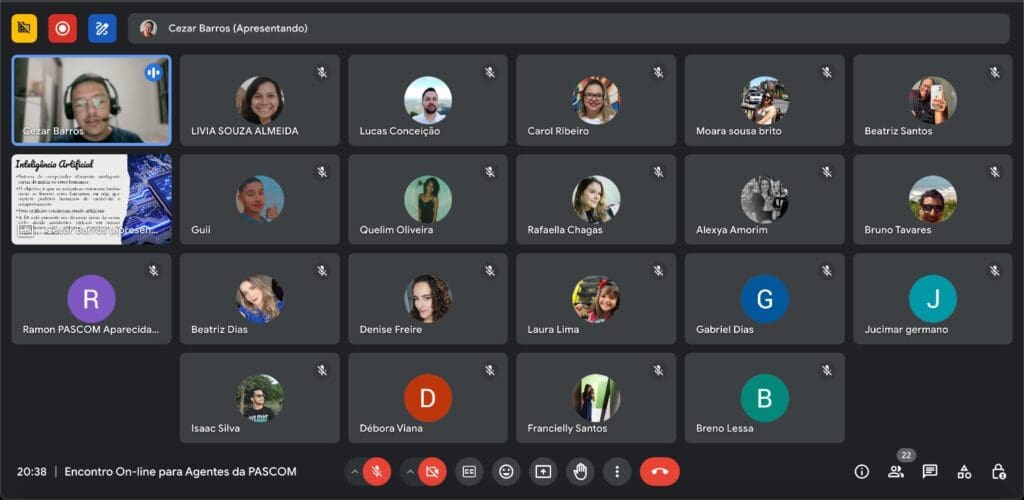Expand audio settings arrow beside microphone

coord(354,471)
